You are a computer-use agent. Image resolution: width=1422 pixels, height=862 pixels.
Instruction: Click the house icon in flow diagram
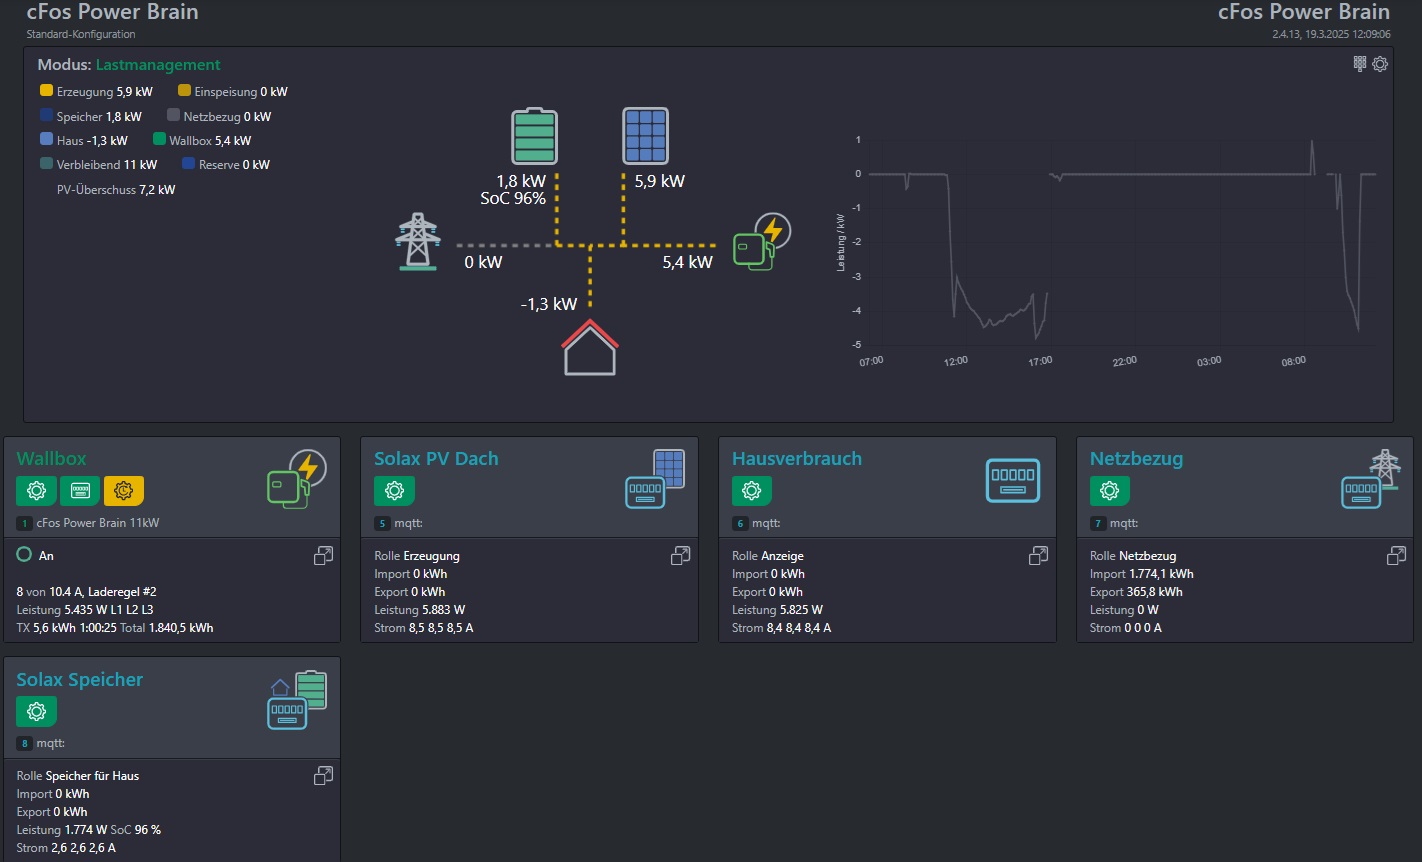point(590,347)
